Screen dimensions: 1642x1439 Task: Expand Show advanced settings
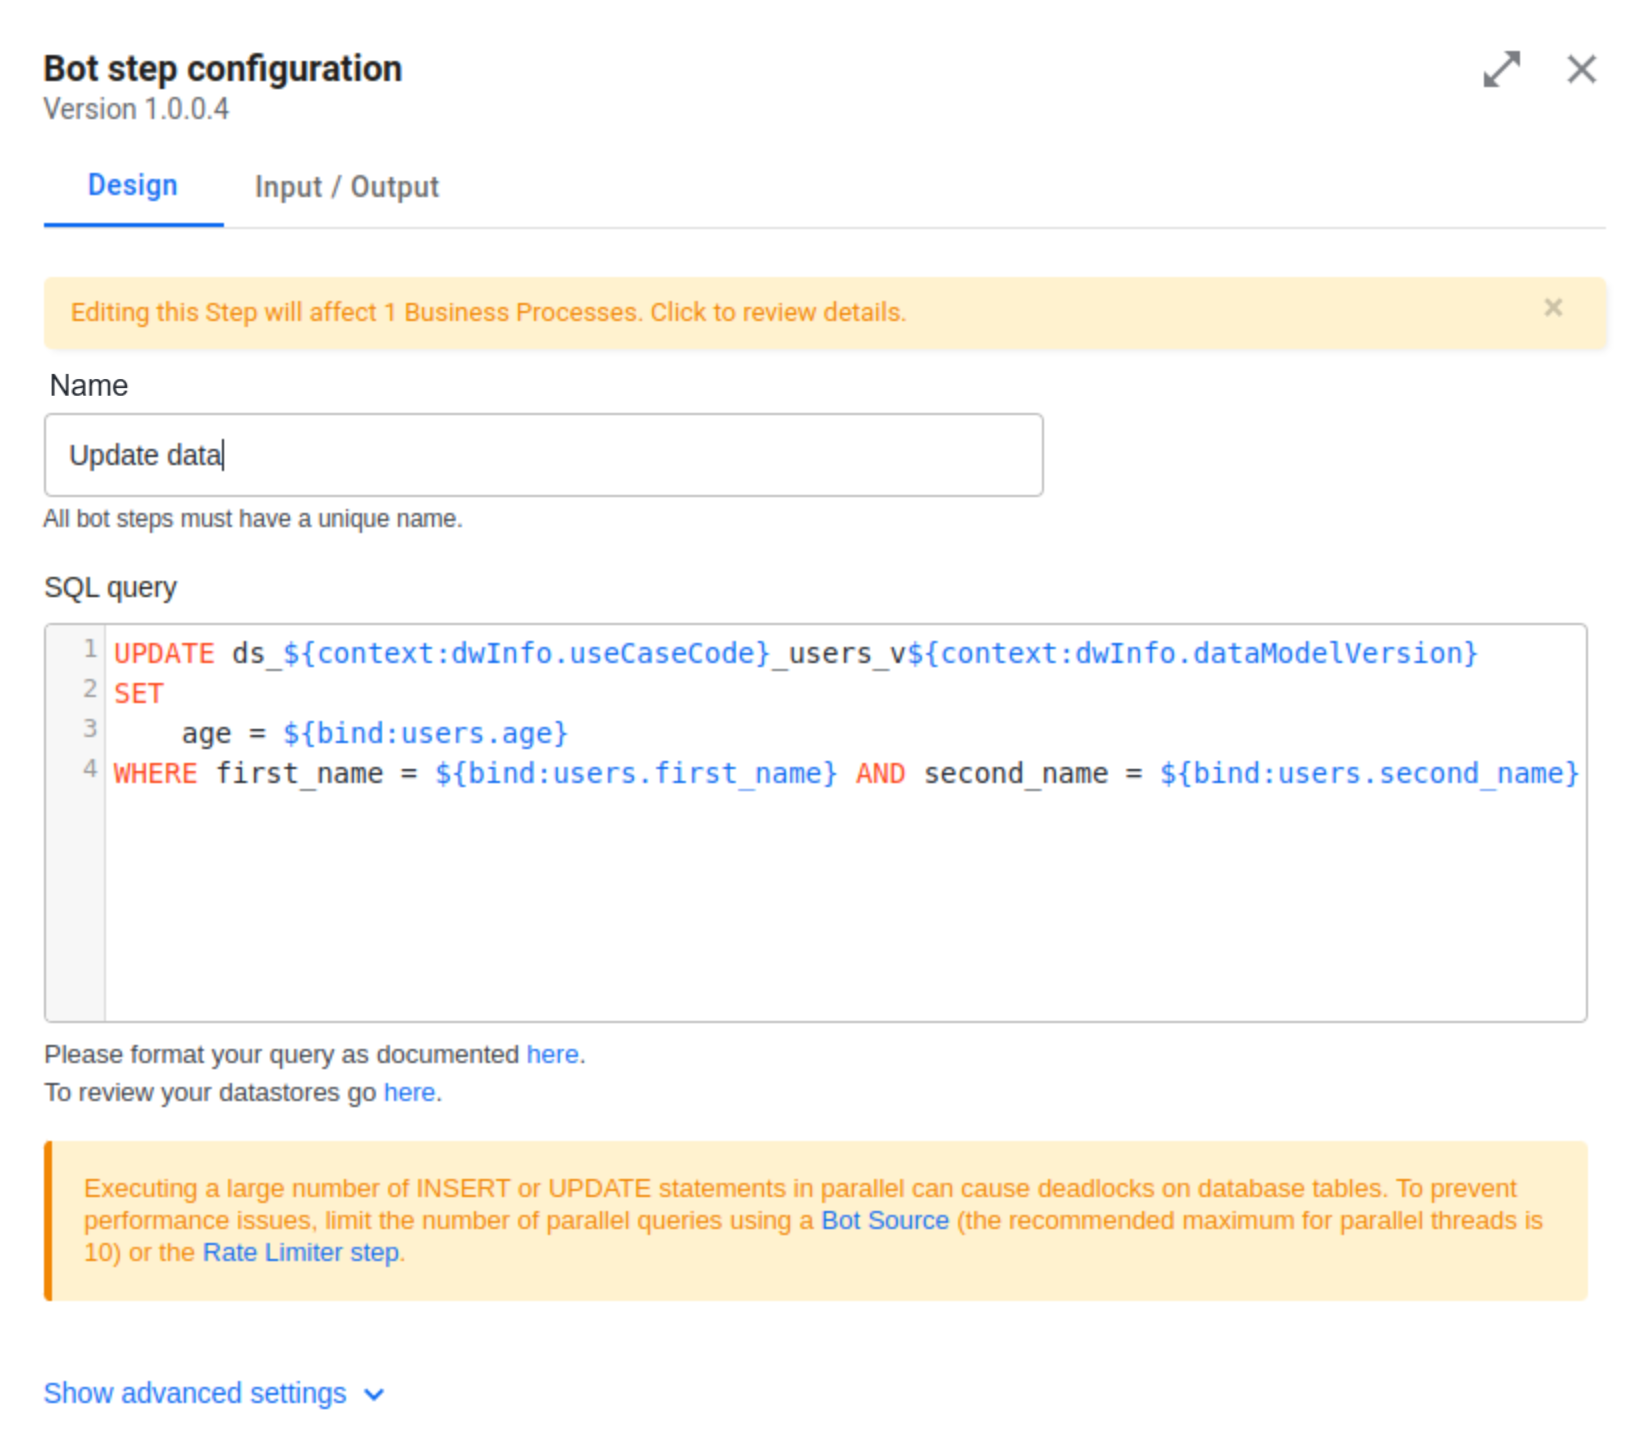click(214, 1393)
